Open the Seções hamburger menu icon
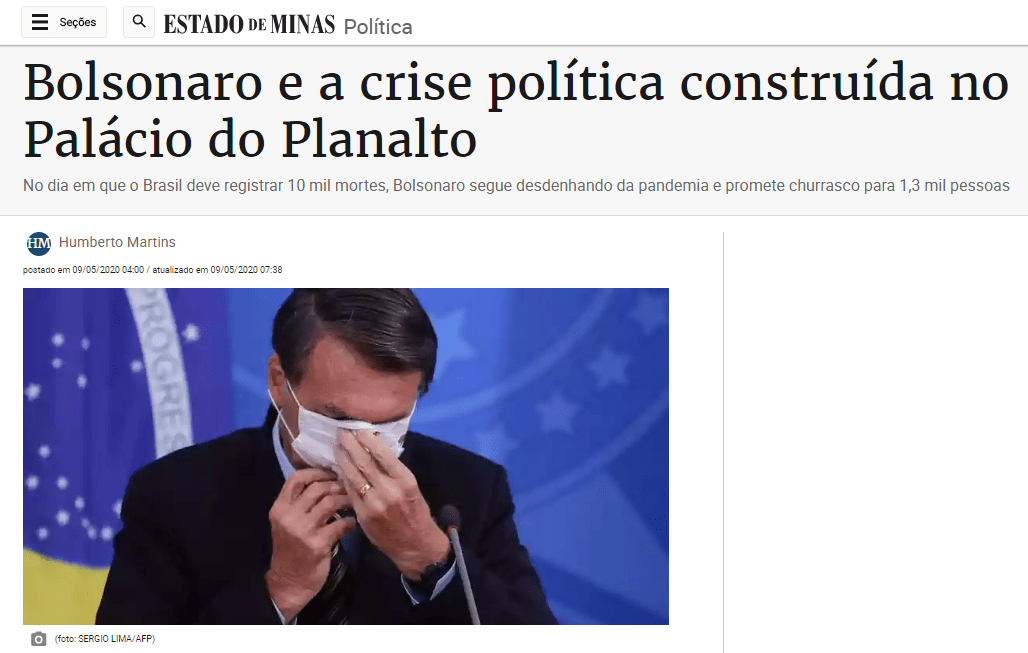This screenshot has height=653, width=1028. 40,22
